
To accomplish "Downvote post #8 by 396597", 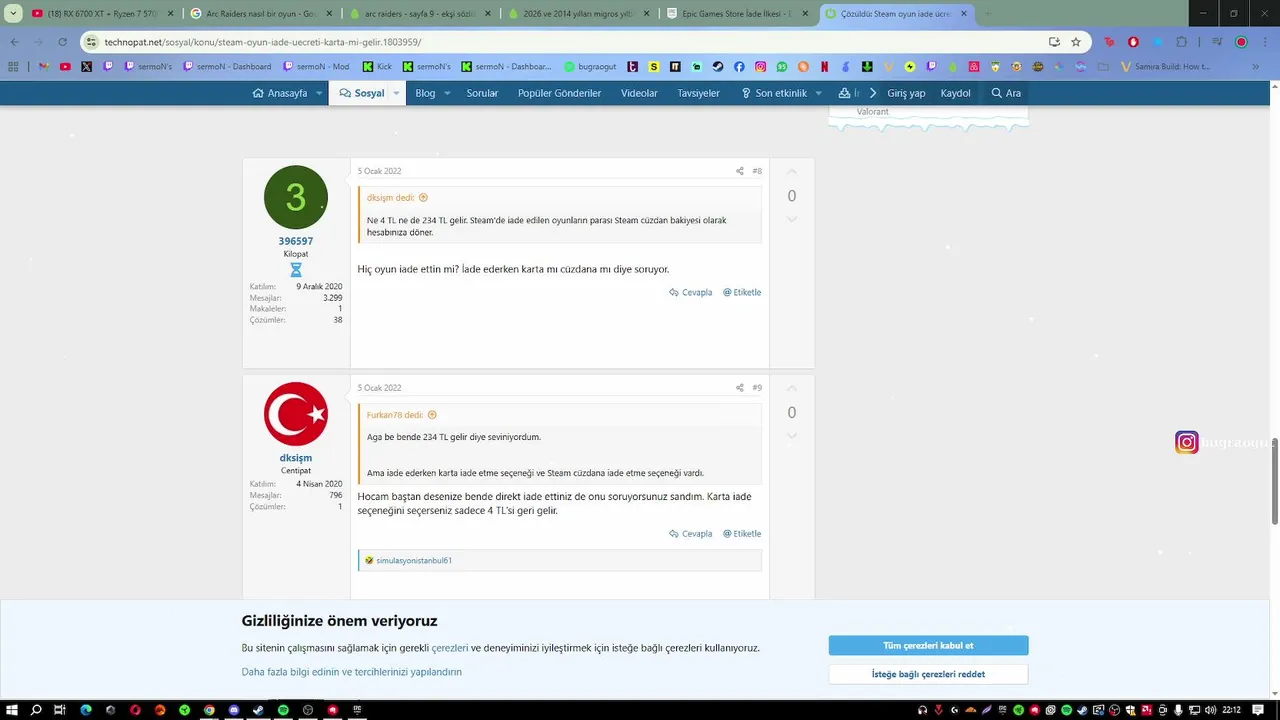I will click(792, 219).
